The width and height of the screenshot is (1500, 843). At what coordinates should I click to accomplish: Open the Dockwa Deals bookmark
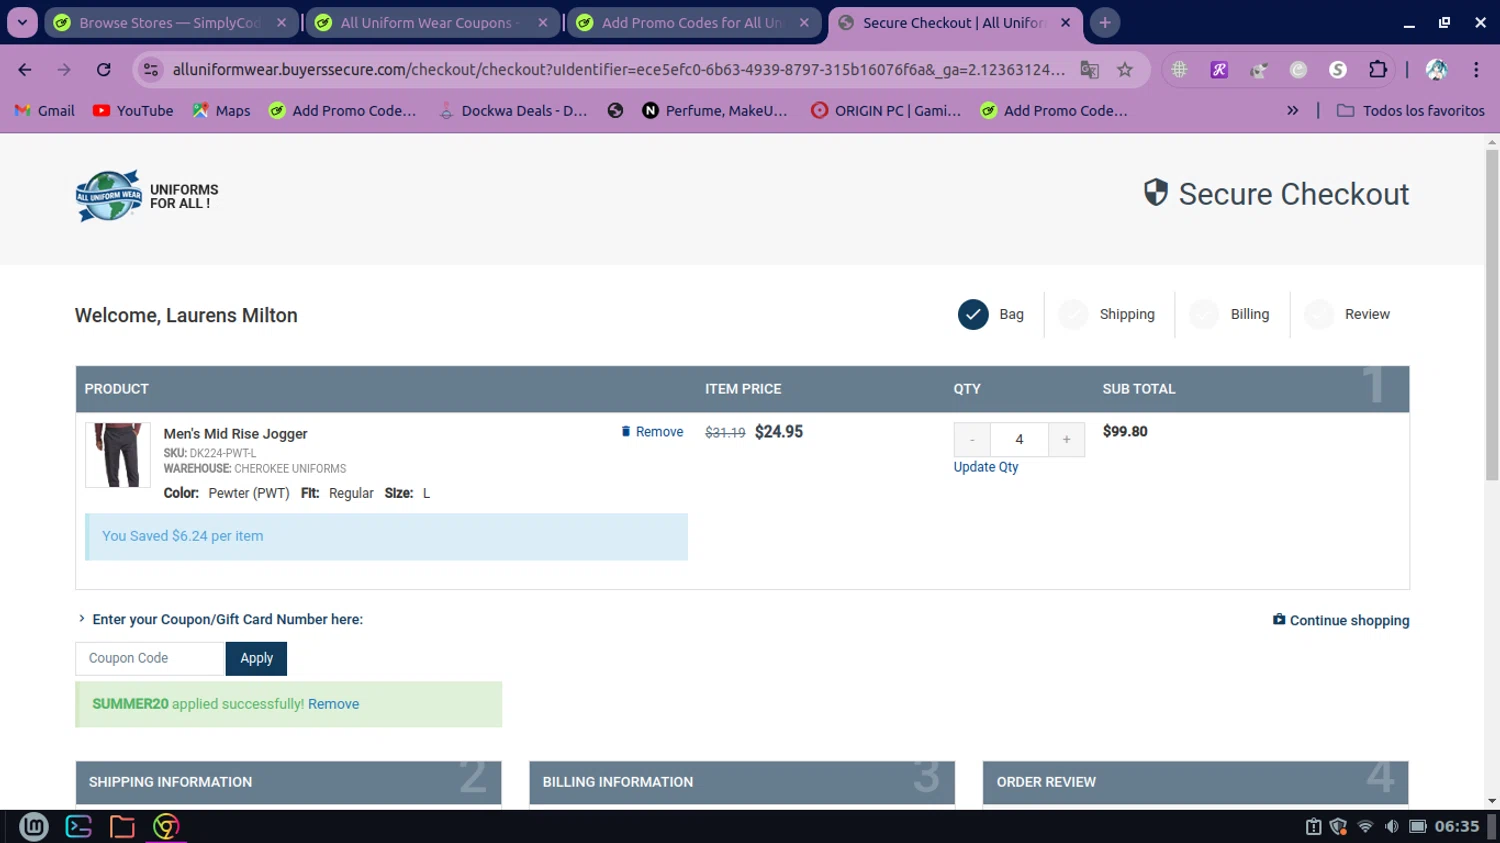click(x=513, y=111)
